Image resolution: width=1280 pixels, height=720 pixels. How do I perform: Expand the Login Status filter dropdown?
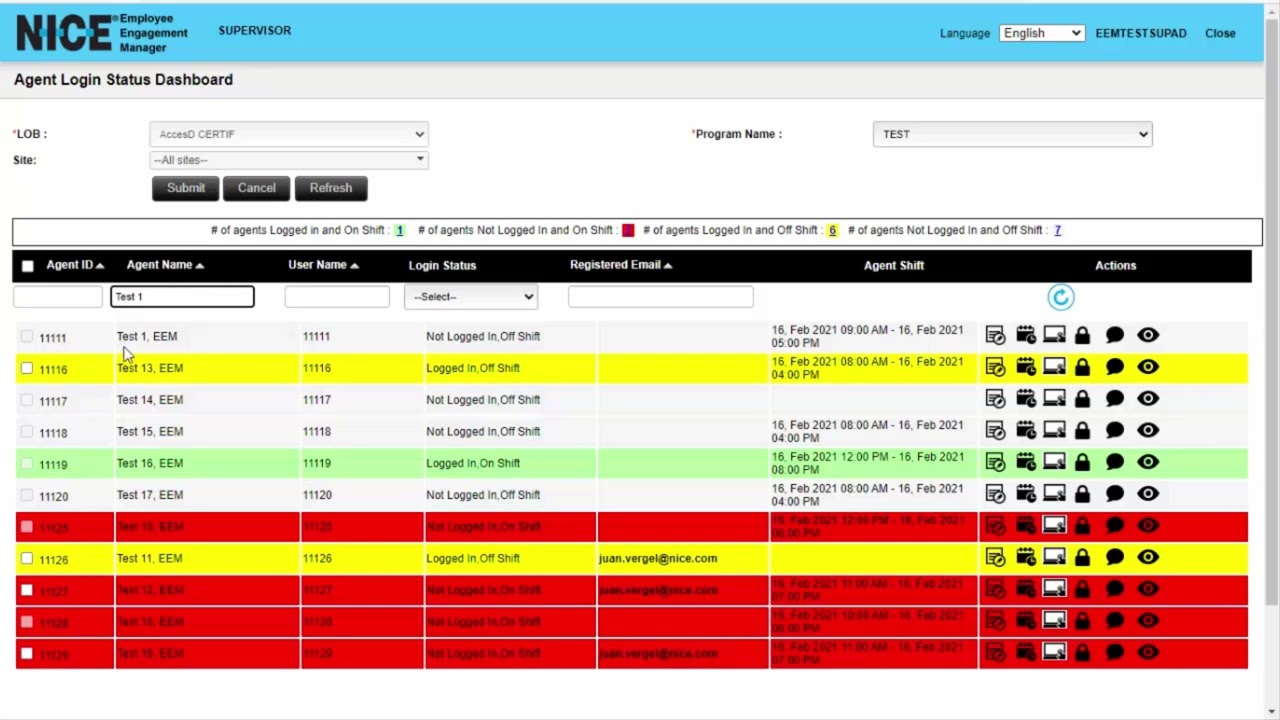click(x=471, y=297)
